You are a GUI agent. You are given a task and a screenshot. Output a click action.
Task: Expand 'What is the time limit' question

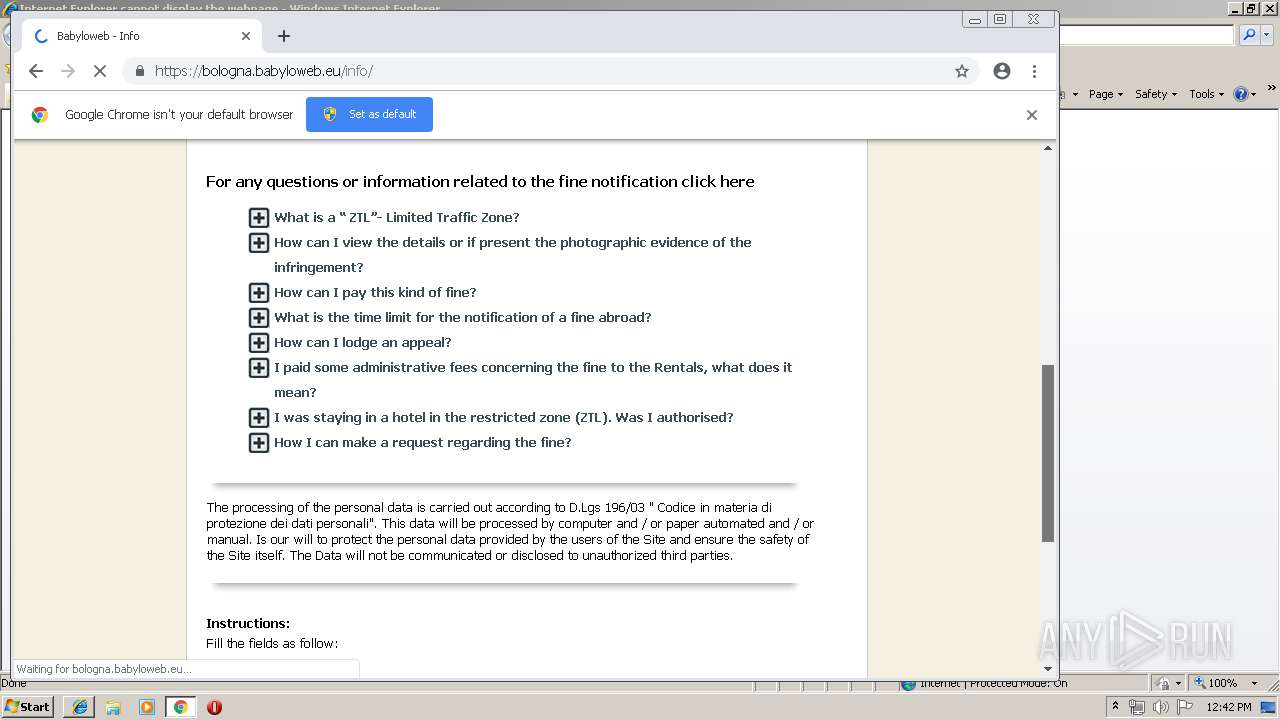(259, 317)
